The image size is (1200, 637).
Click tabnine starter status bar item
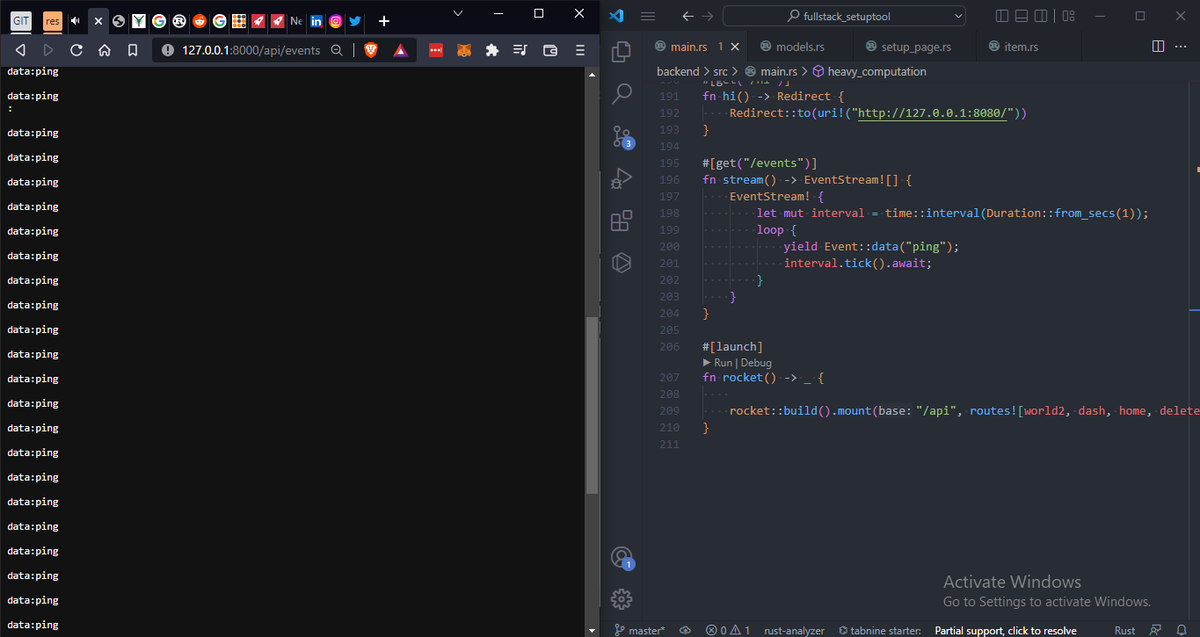[879, 630]
